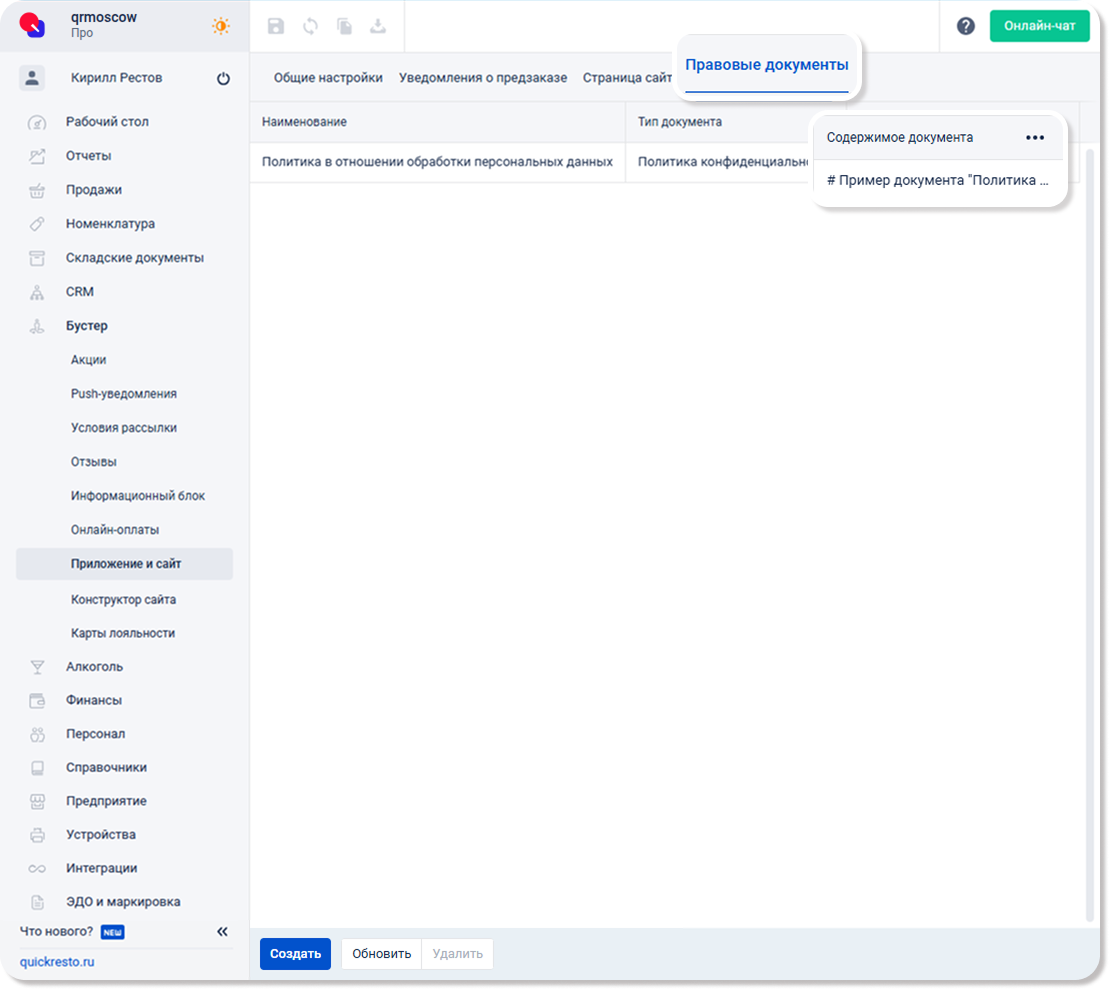Open help via question mark icon
1109x989 pixels.
(965, 27)
